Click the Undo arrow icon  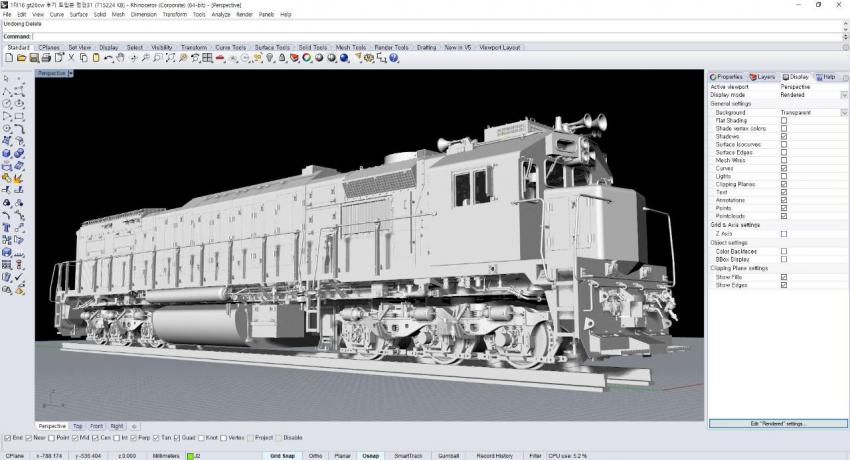(x=108, y=58)
